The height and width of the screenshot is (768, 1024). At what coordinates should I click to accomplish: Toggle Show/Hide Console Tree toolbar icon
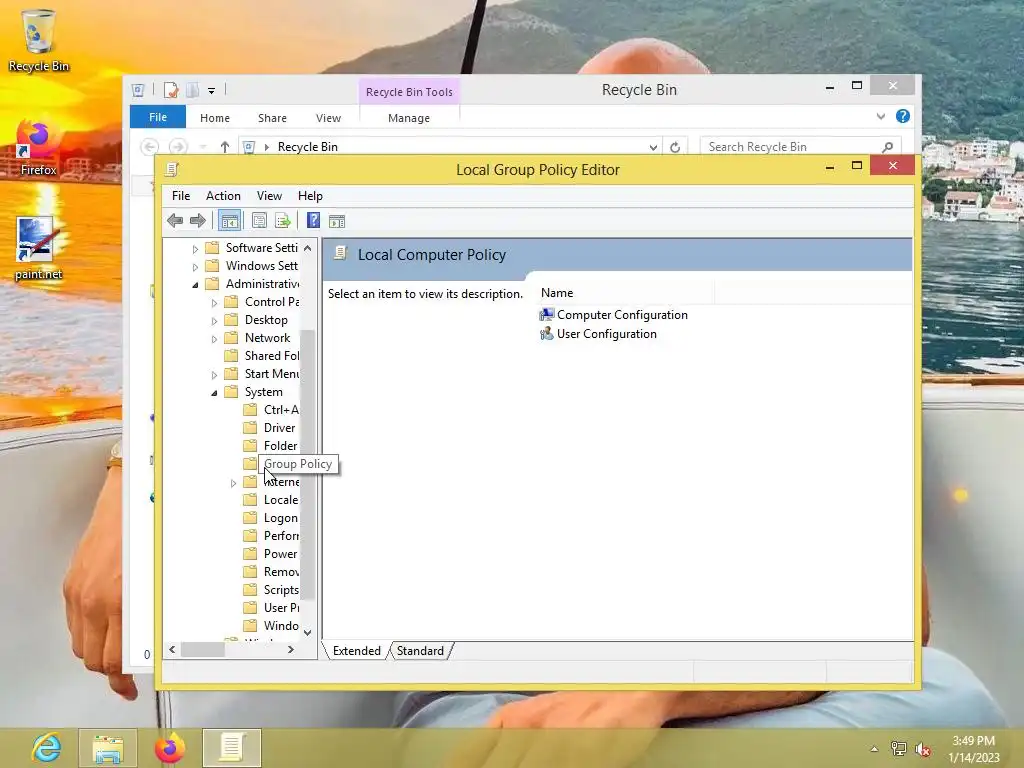tap(229, 221)
